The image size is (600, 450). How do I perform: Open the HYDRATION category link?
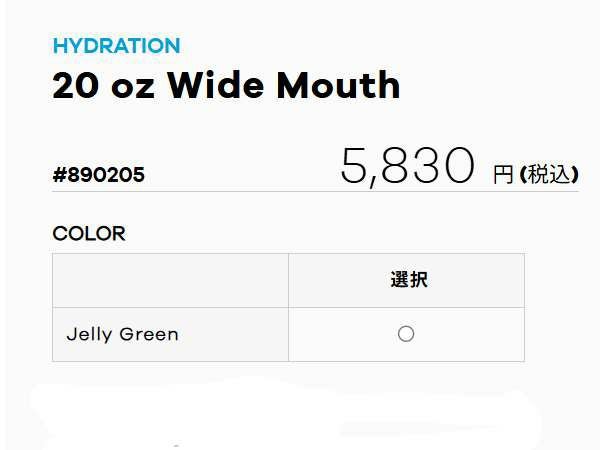click(116, 46)
